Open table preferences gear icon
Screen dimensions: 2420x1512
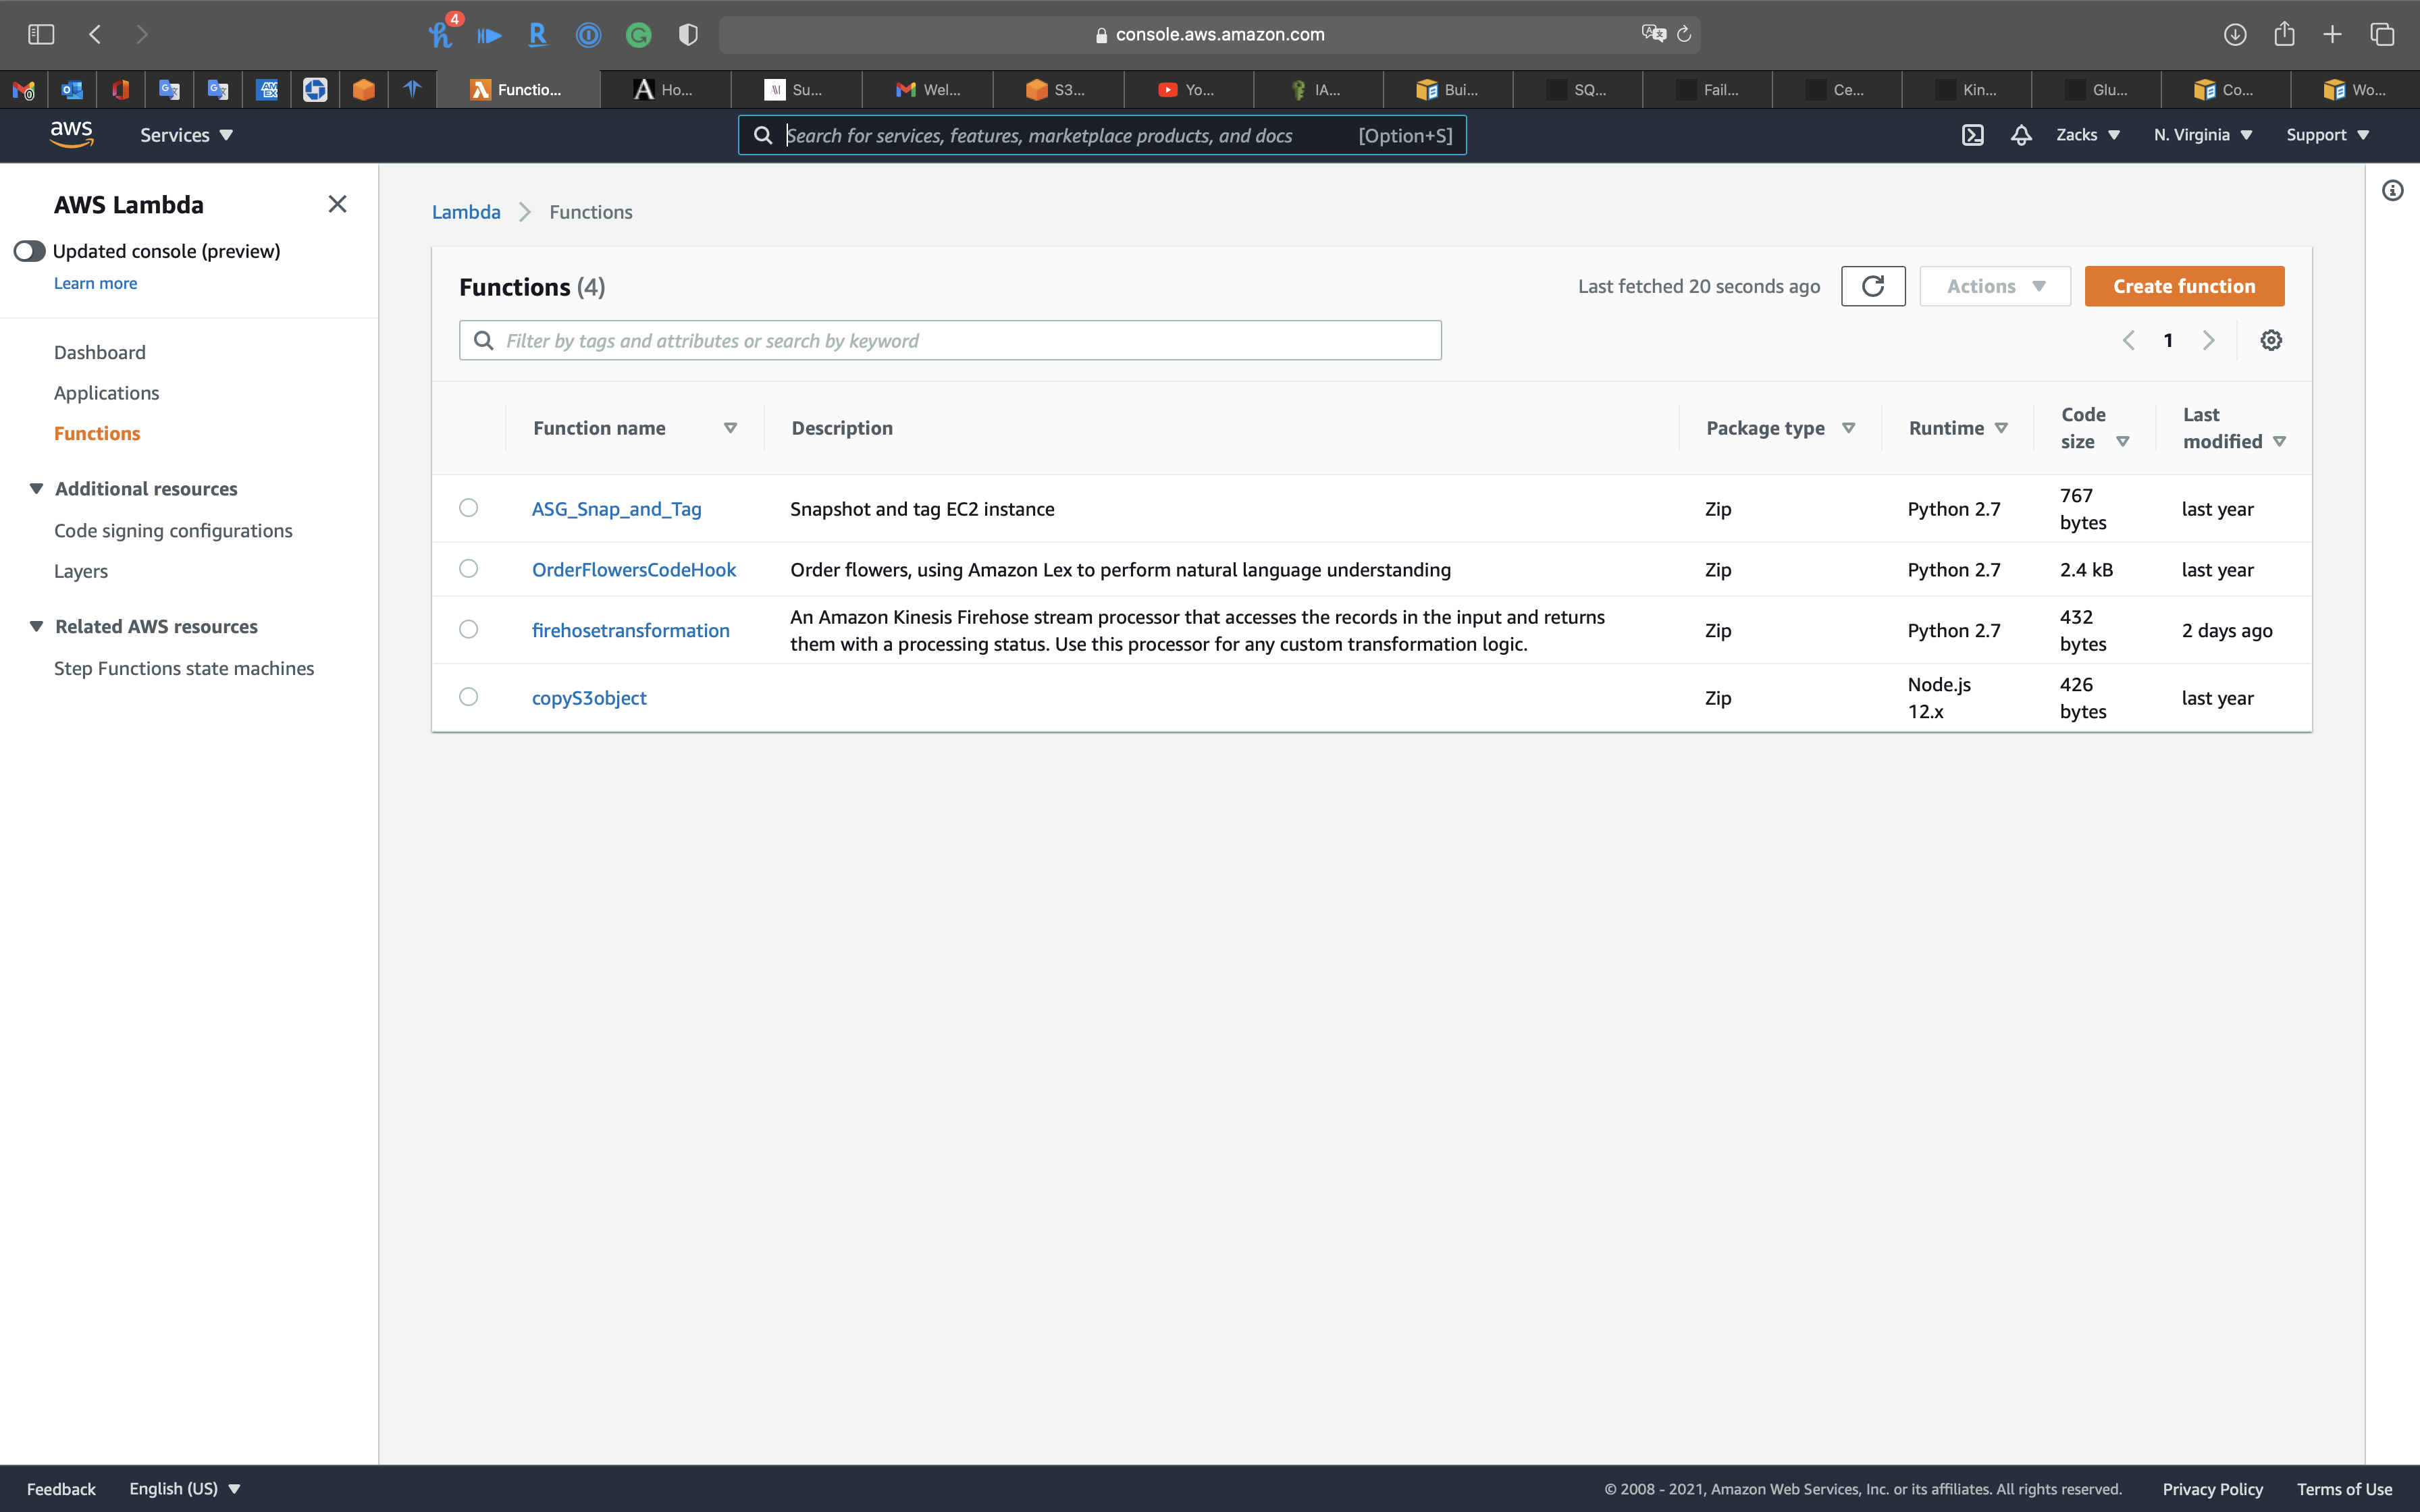click(x=2270, y=340)
